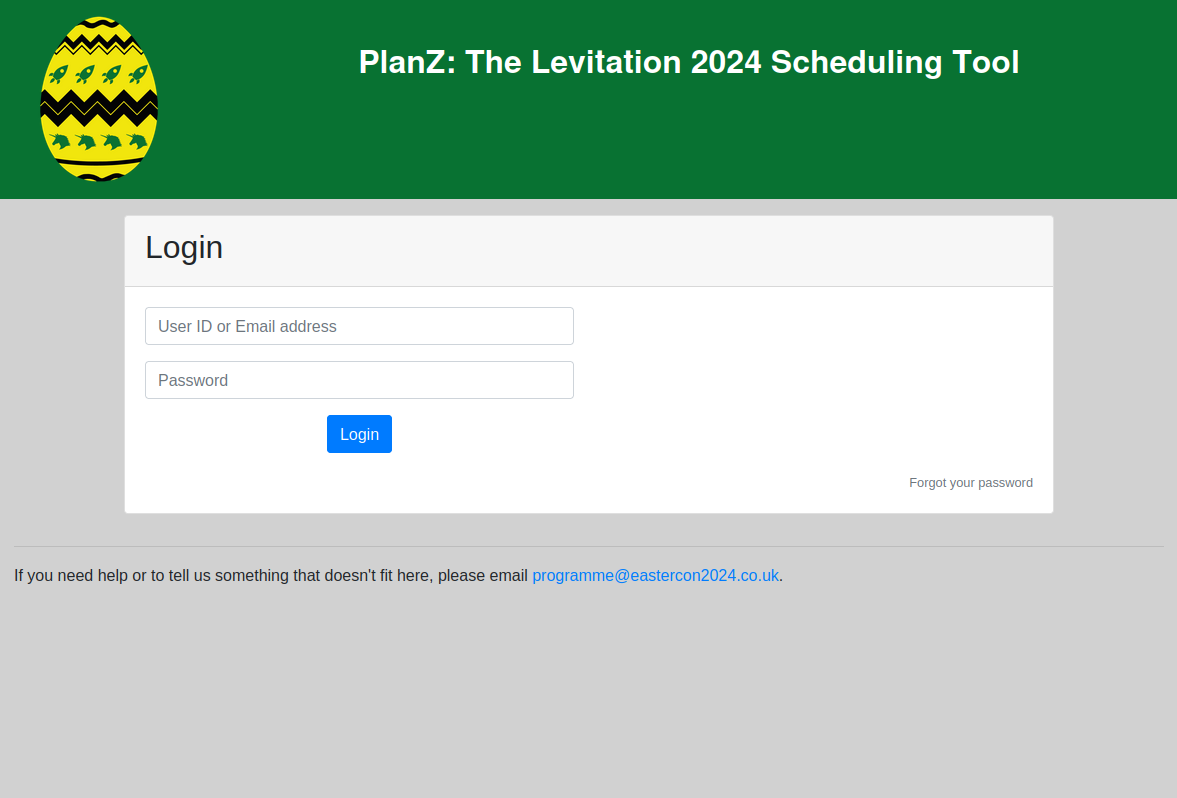Click the horizontal divider above the help text
The height and width of the screenshot is (798, 1177).
(x=588, y=547)
